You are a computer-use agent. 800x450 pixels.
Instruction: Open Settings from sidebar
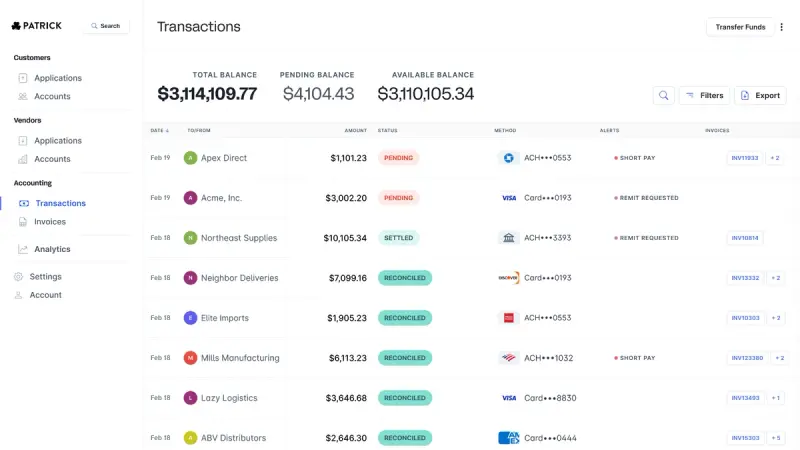(x=45, y=276)
